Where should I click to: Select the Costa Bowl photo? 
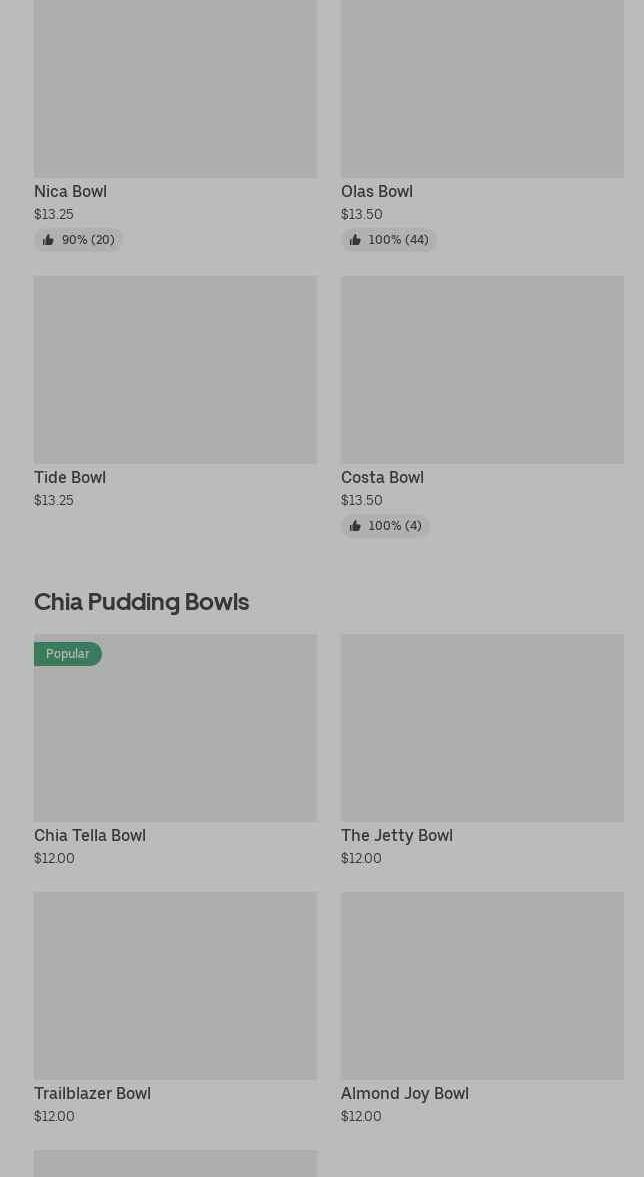click(482, 369)
